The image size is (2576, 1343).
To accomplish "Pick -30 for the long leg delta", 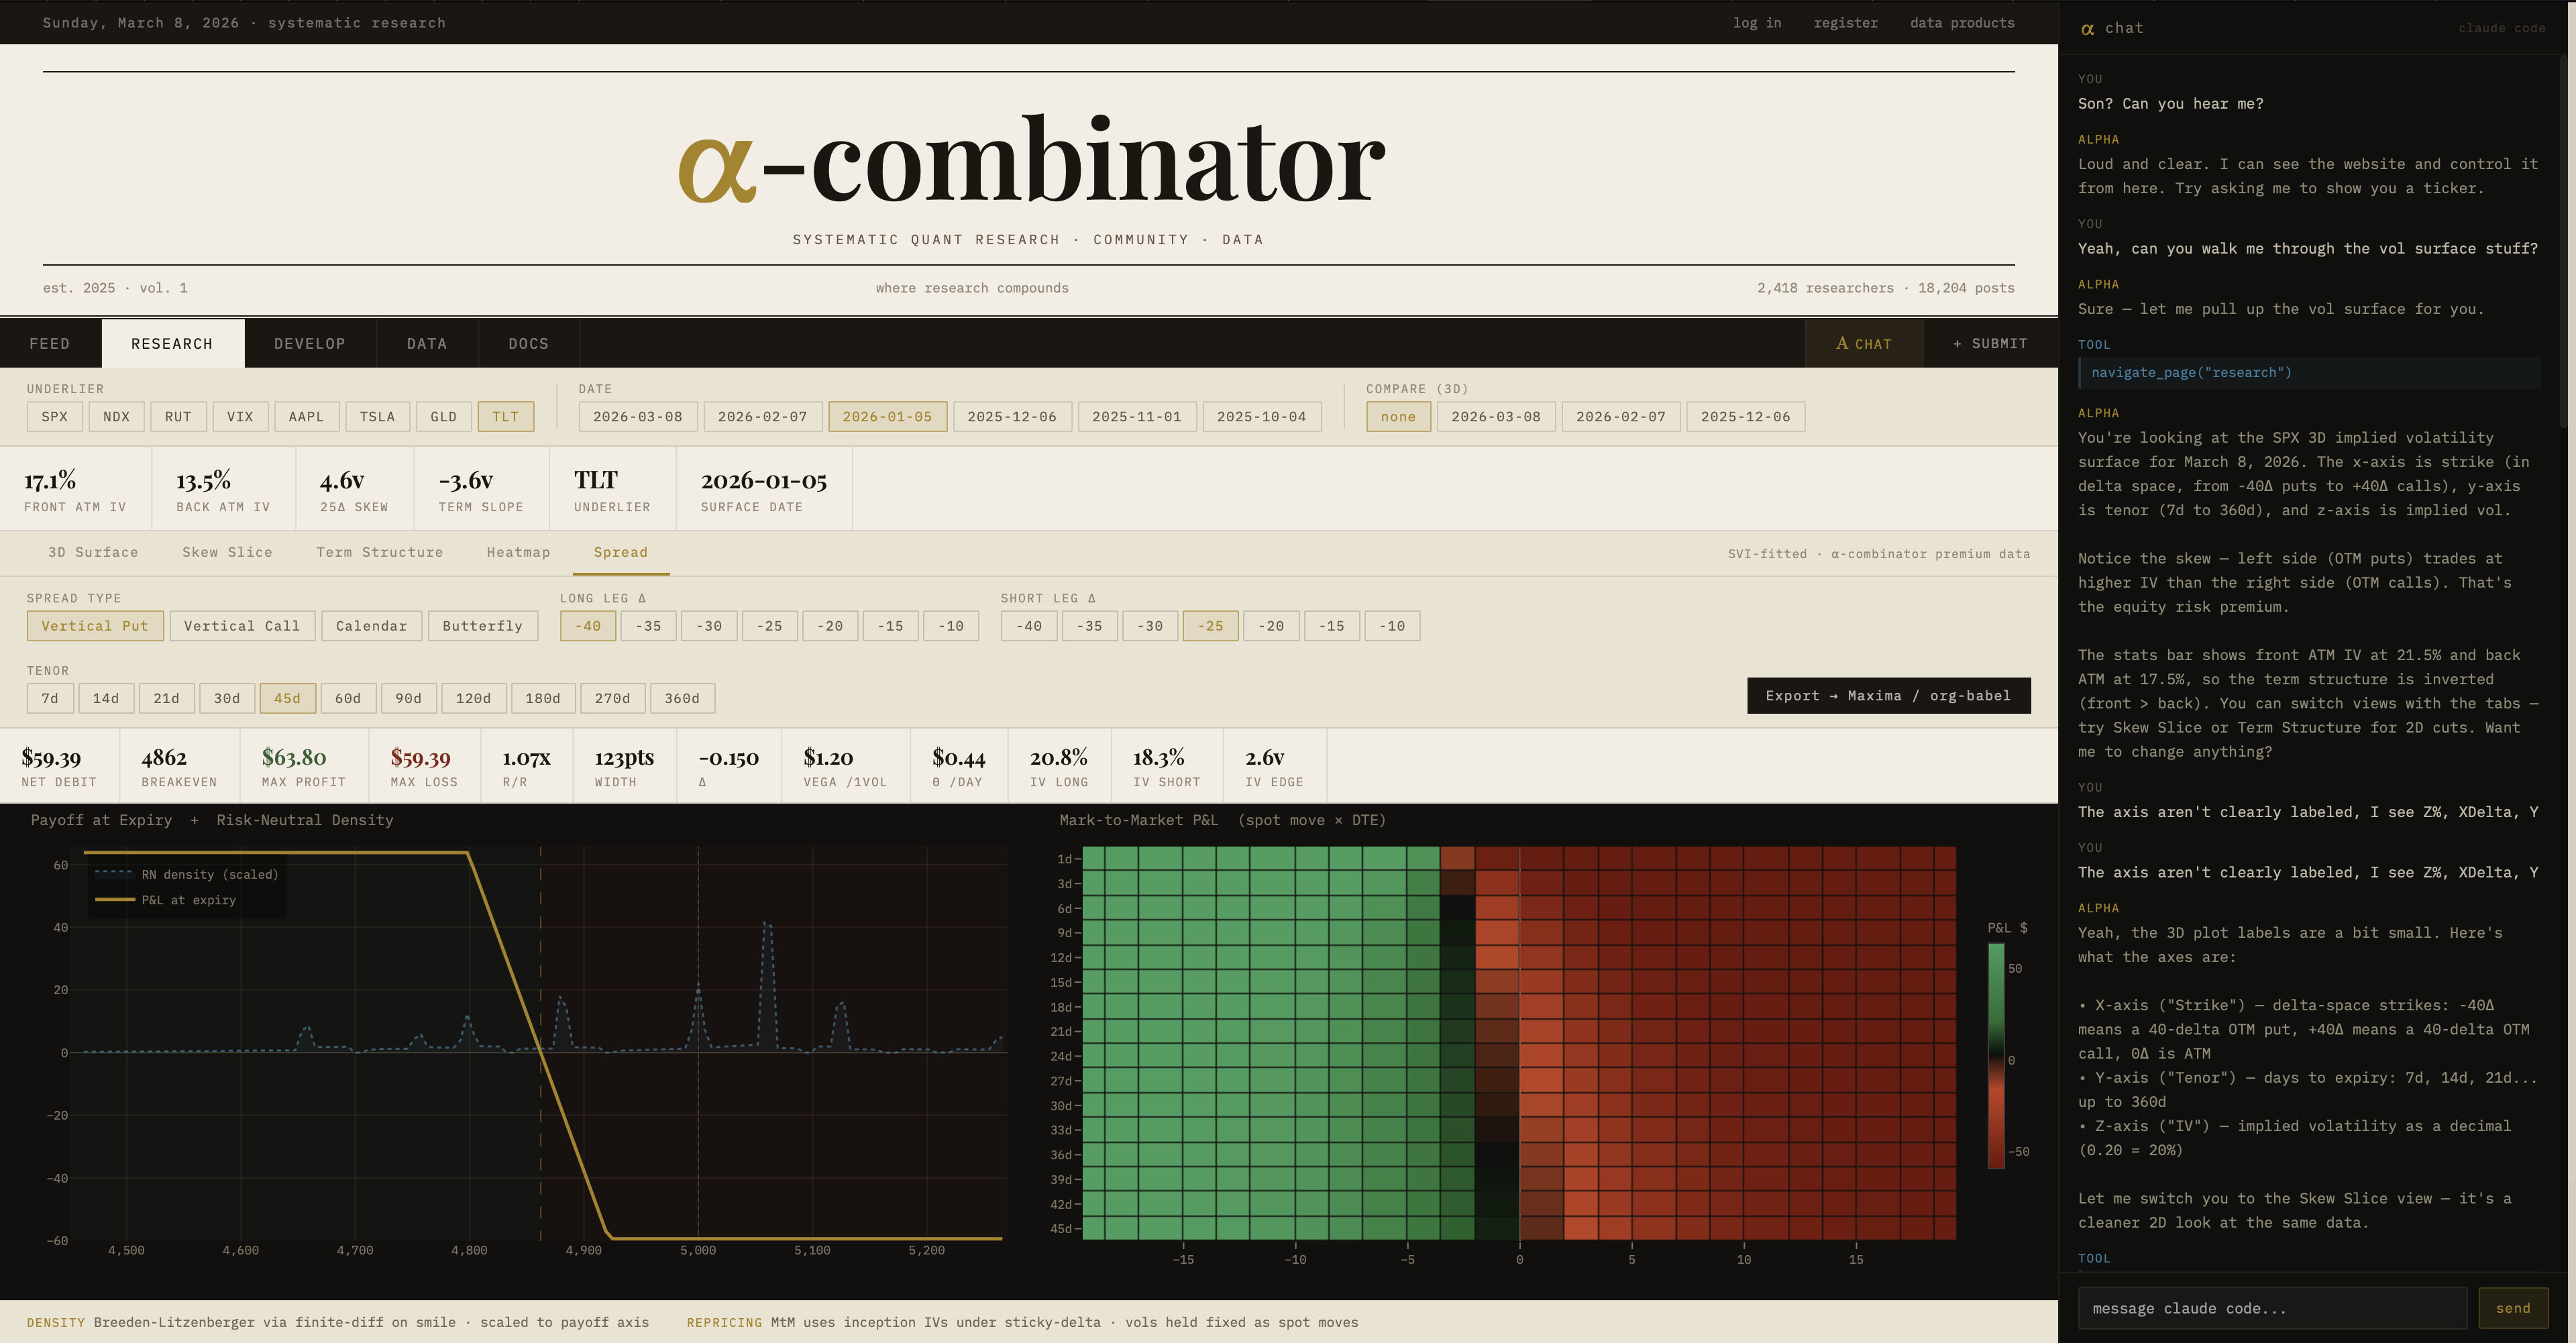I will click(709, 626).
